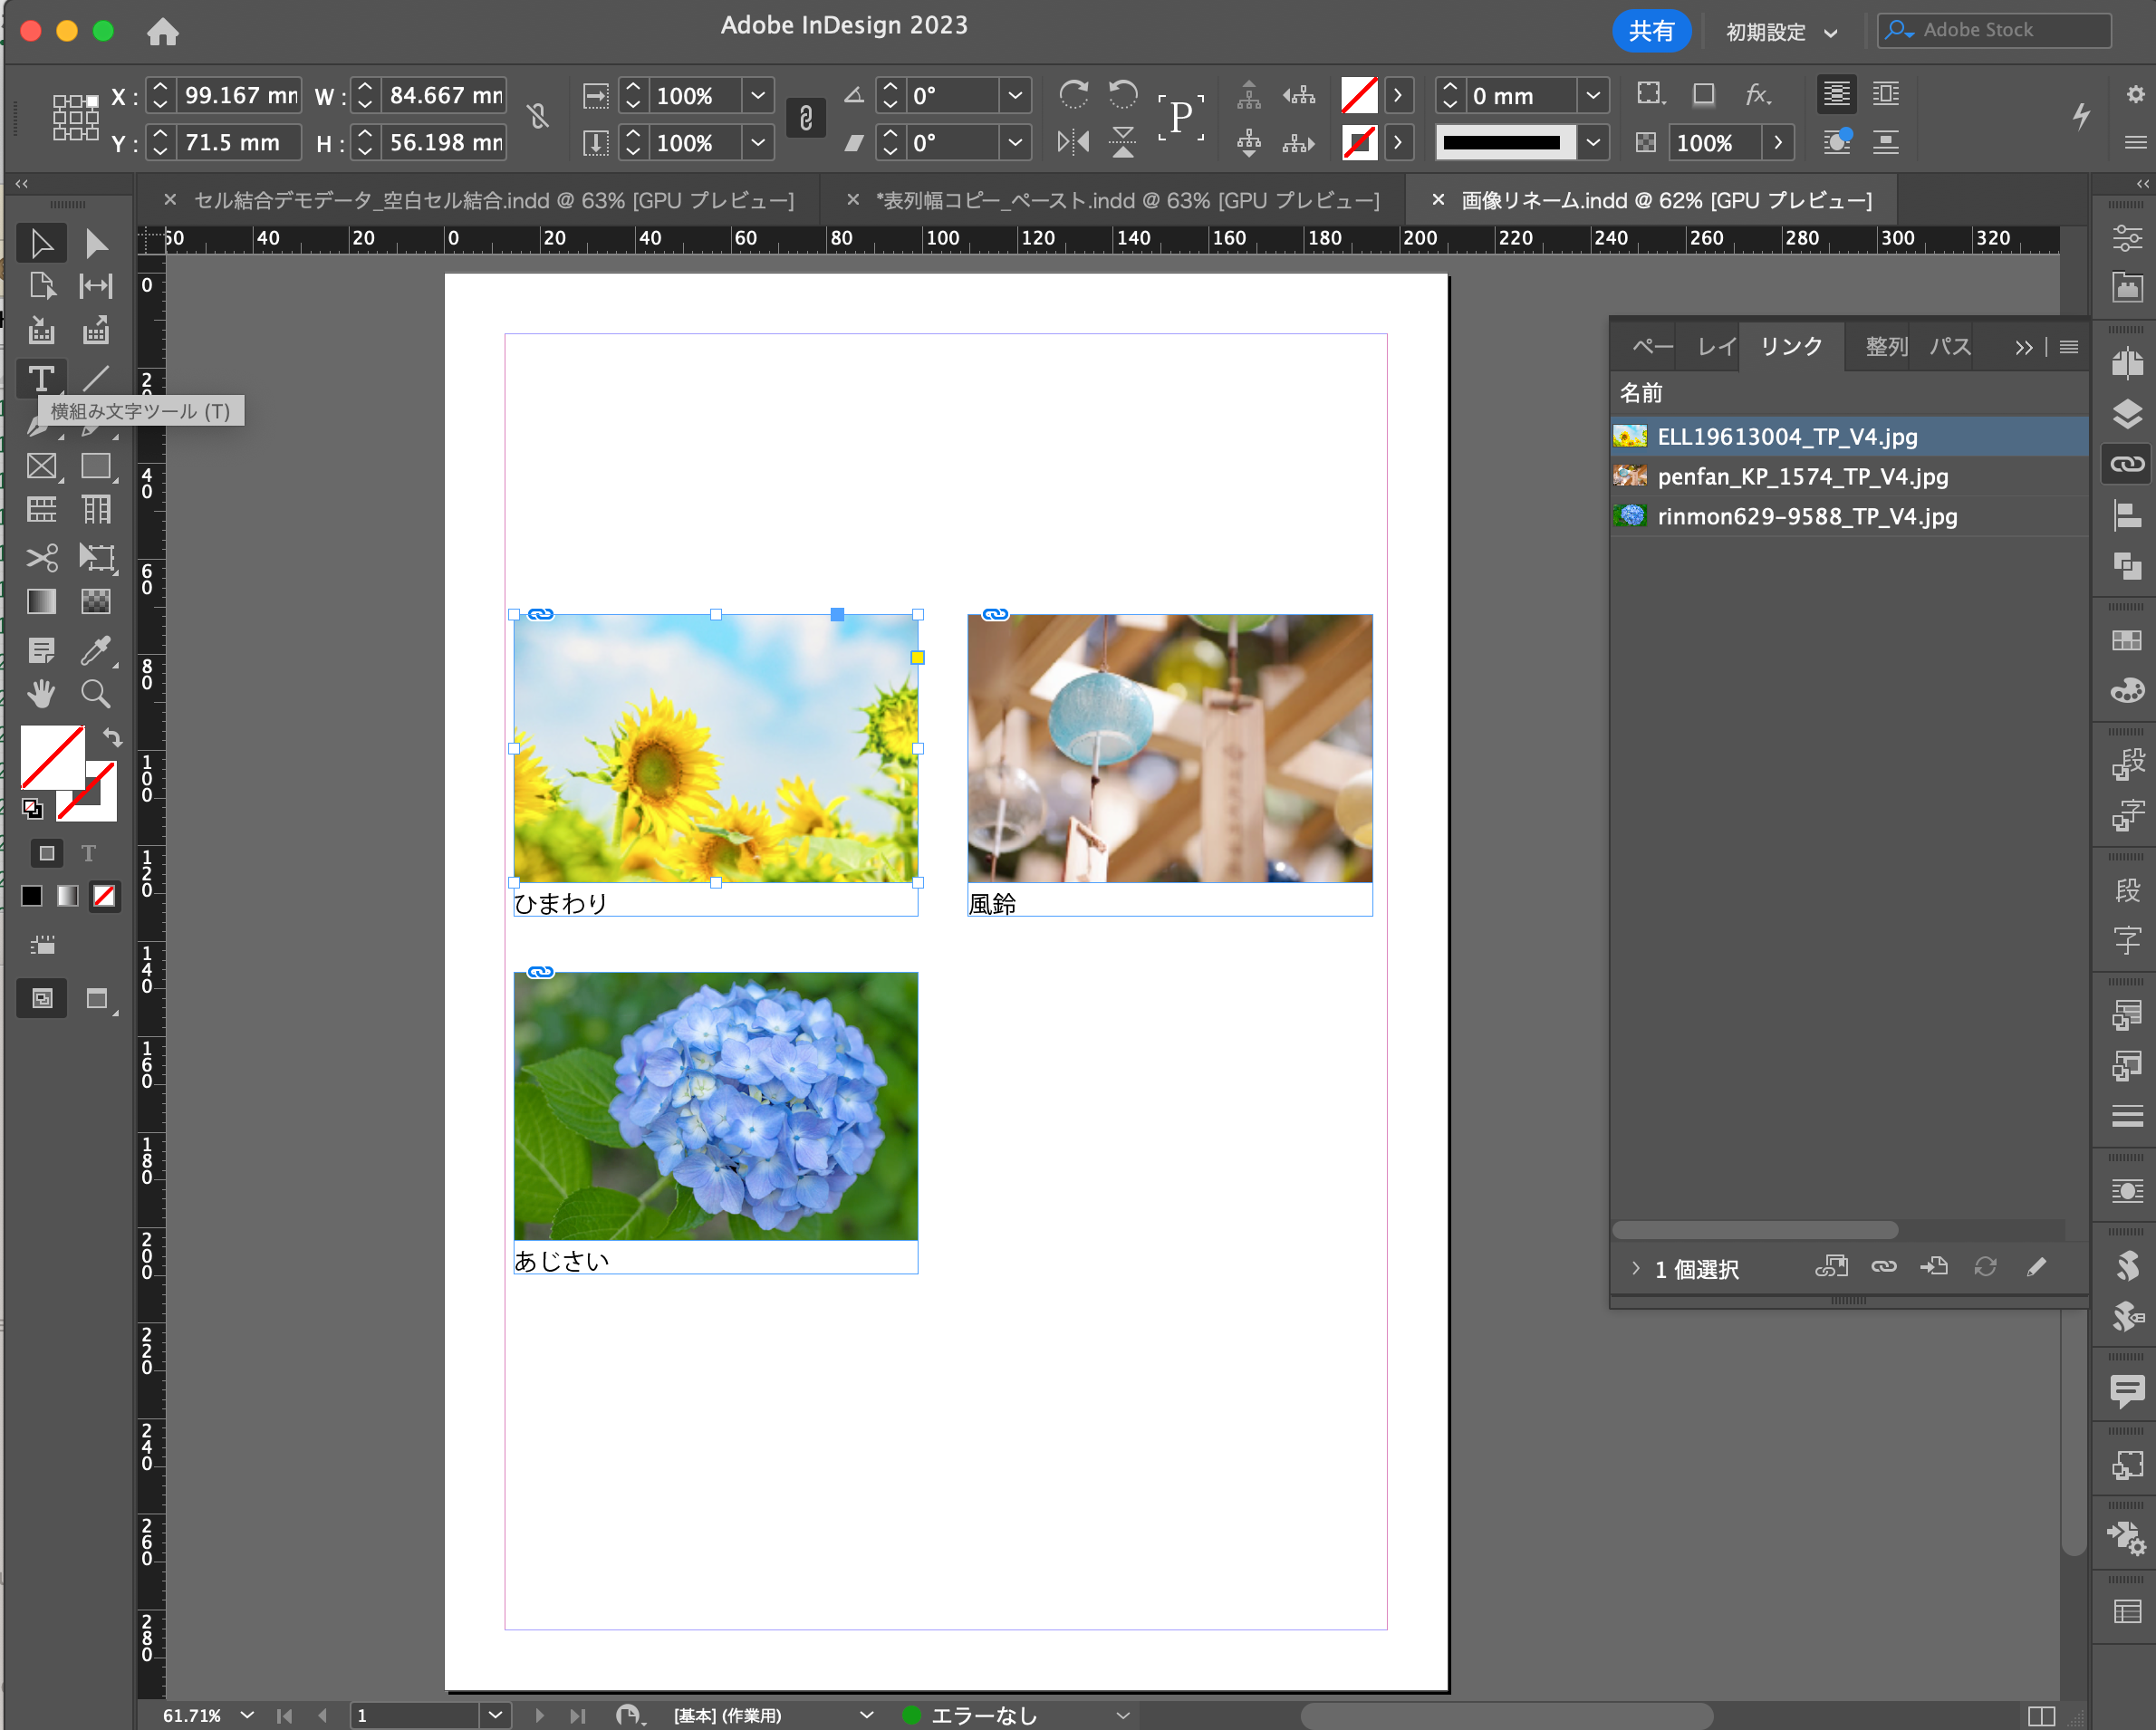Select the Free Transform tool
This screenshot has width=2156, height=1730.
[96, 557]
